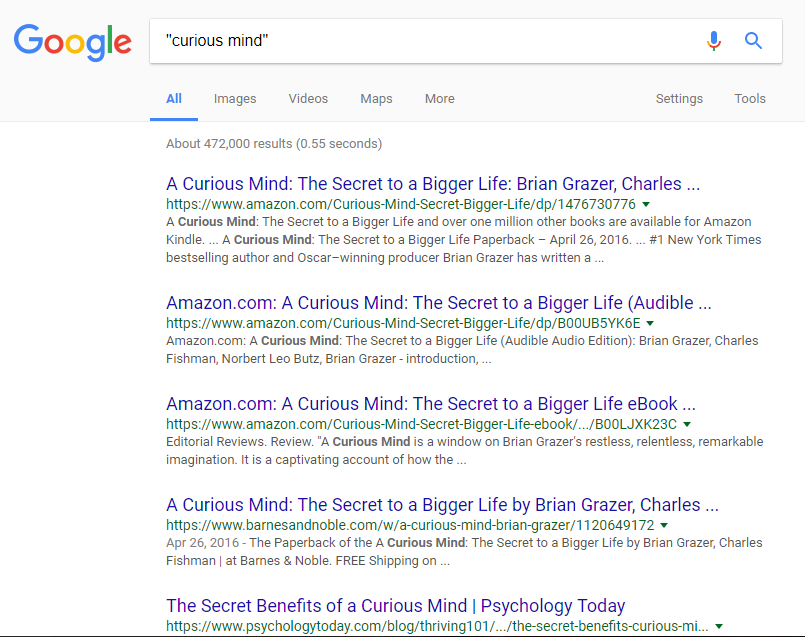Viewport: 805px width, 637px height.
Task: Expand arrow next to first amazon.com URL
Action: [x=646, y=204]
